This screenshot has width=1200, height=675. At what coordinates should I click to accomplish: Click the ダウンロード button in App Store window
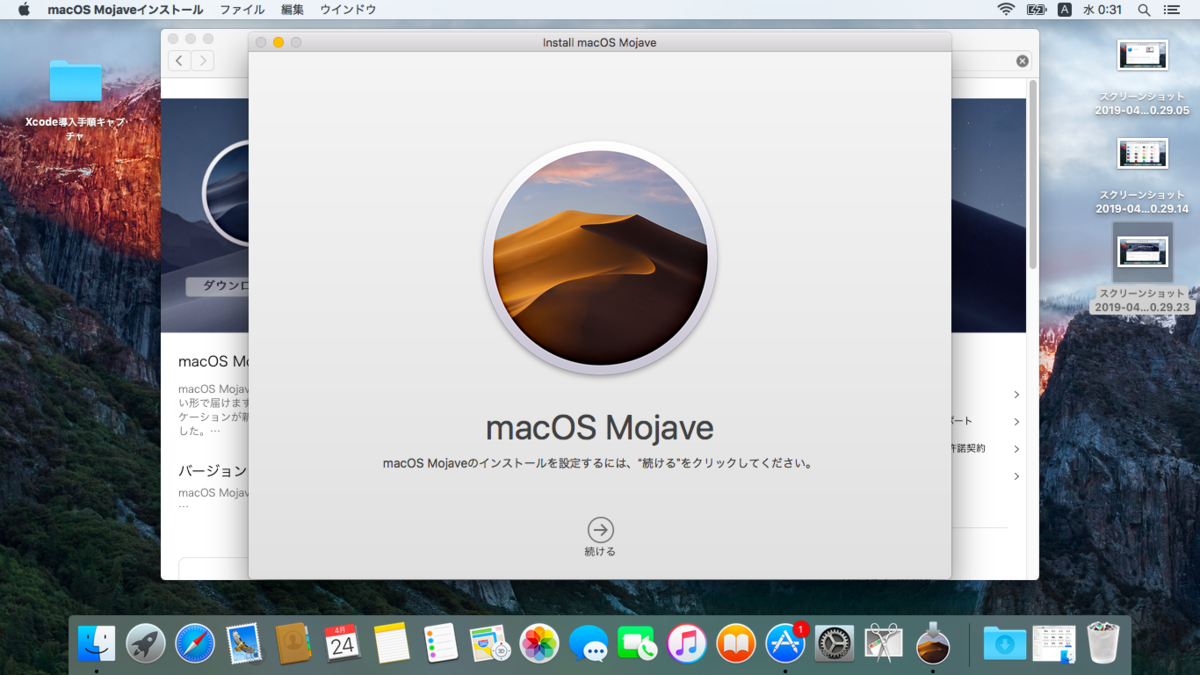[x=217, y=286]
